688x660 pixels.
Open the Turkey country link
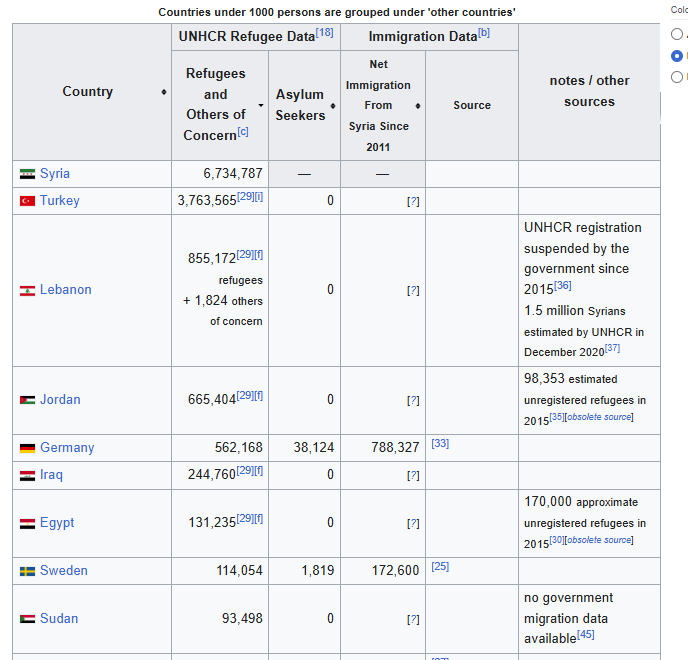(x=60, y=201)
